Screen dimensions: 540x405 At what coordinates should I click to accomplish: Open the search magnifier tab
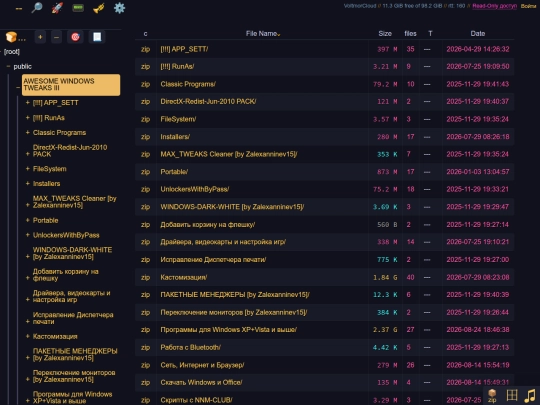point(37,8)
